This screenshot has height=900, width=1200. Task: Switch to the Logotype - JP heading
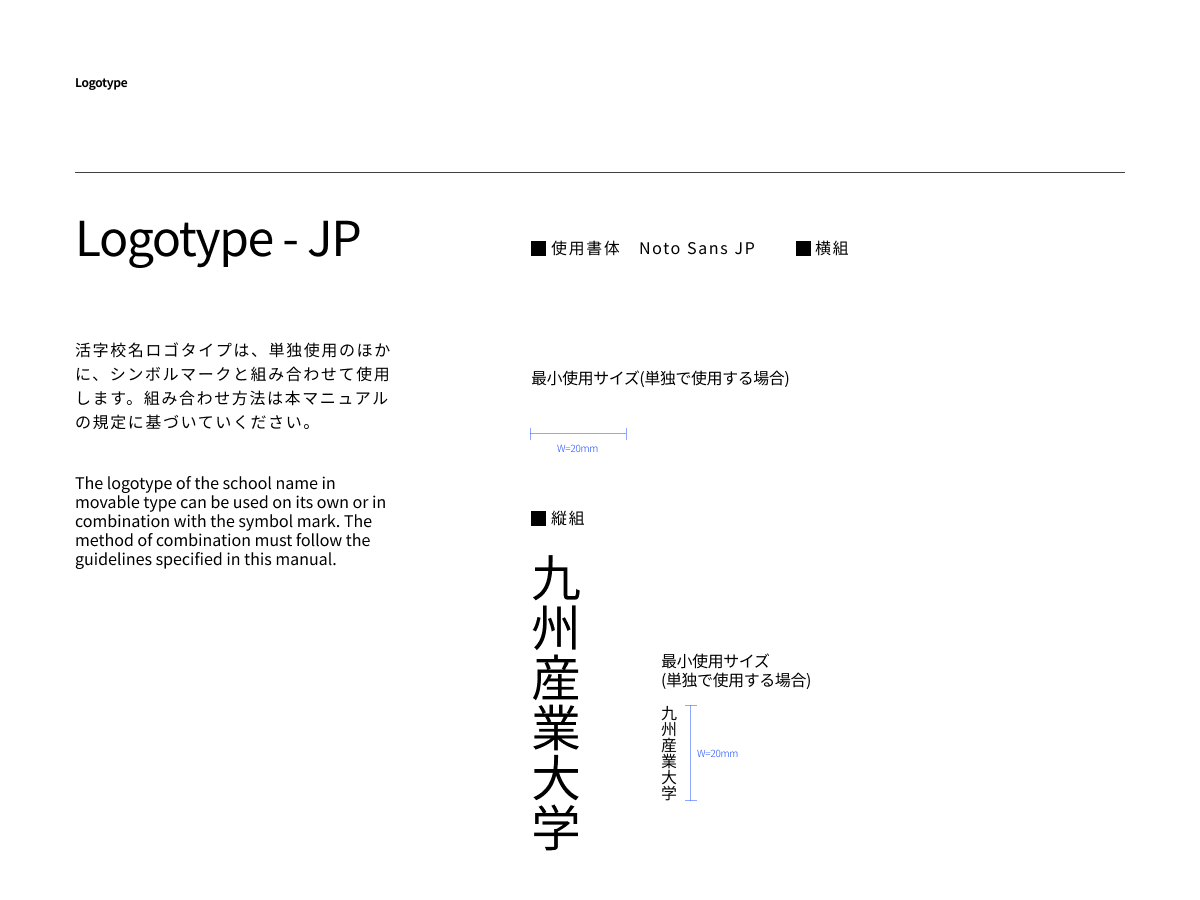click(218, 238)
